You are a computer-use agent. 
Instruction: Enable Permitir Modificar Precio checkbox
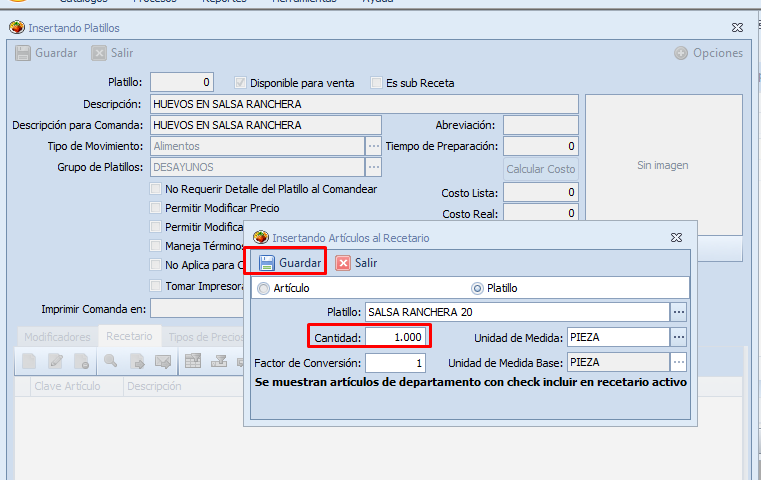155,208
